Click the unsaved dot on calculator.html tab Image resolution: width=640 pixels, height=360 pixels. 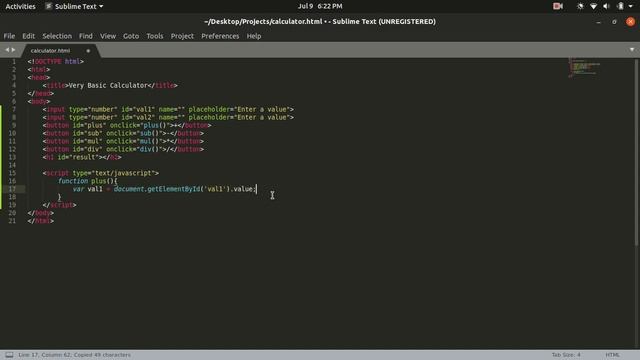pos(88,51)
